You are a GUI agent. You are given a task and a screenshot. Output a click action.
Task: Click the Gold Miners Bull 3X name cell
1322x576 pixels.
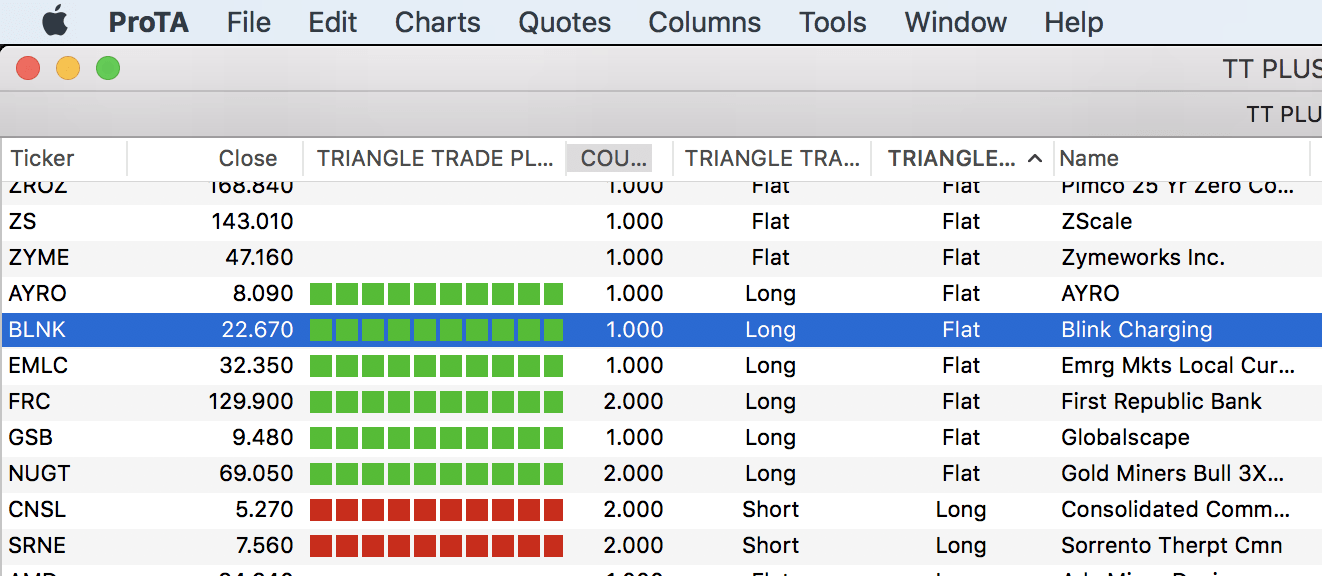point(1173,474)
